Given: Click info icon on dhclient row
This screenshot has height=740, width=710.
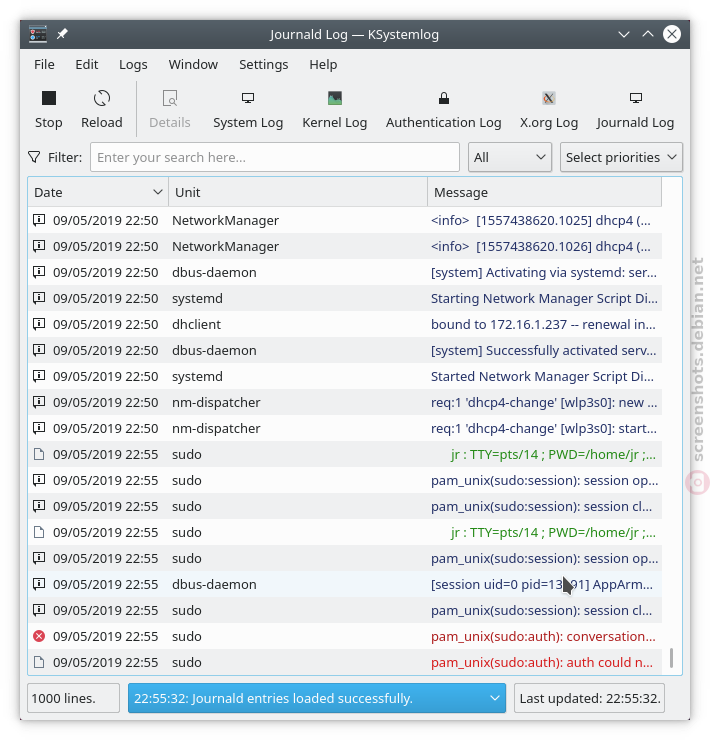Looking at the screenshot, I should tap(39, 324).
